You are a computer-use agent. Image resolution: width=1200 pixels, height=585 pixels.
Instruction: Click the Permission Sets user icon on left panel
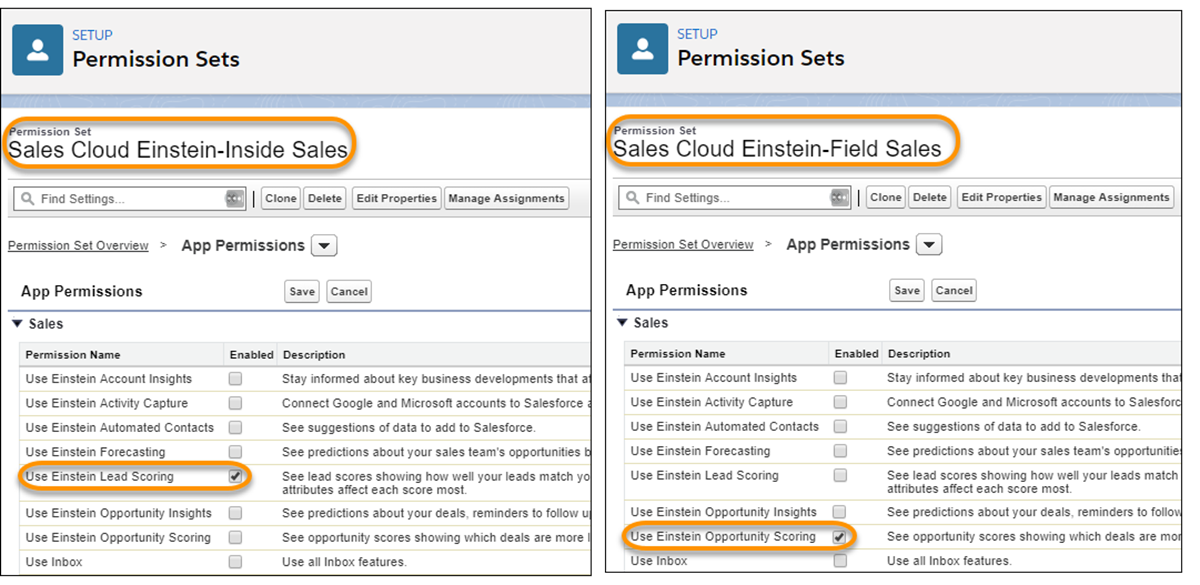(38, 49)
